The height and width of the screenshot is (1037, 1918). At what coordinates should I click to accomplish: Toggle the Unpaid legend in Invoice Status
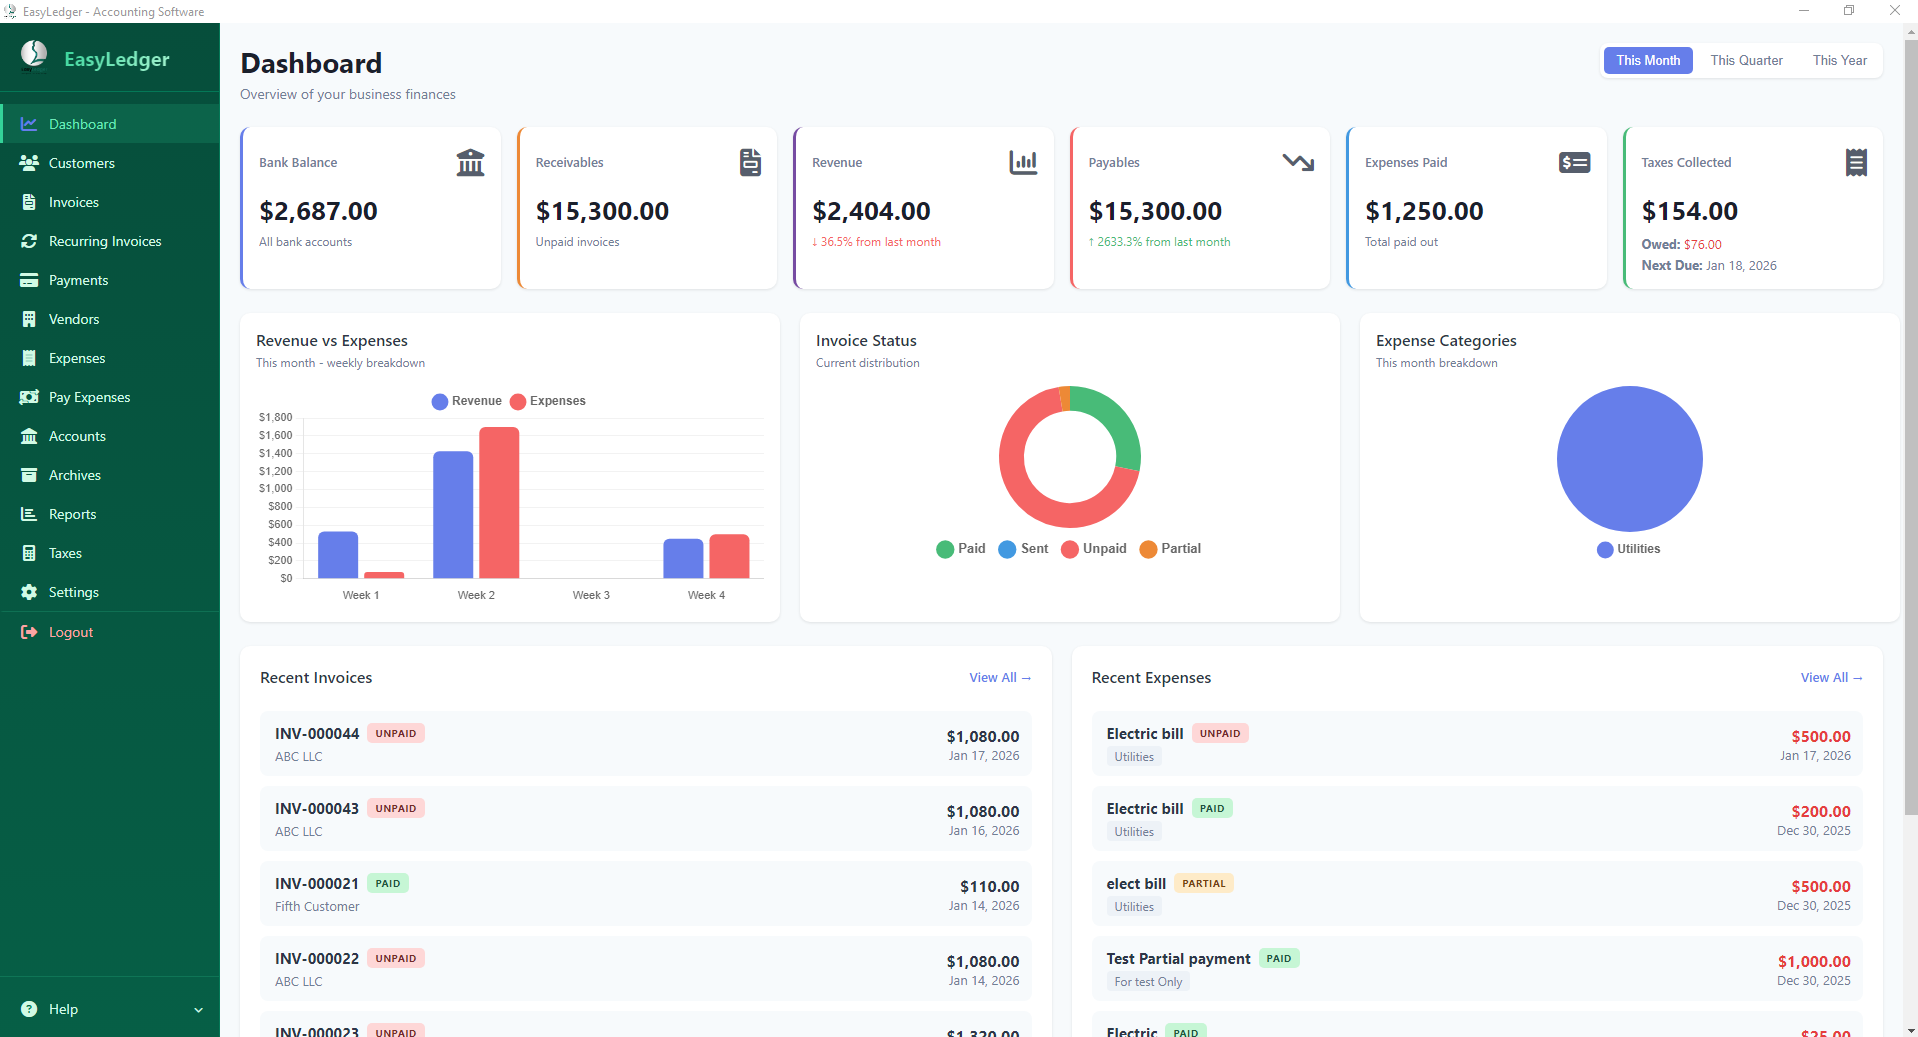coord(1094,548)
